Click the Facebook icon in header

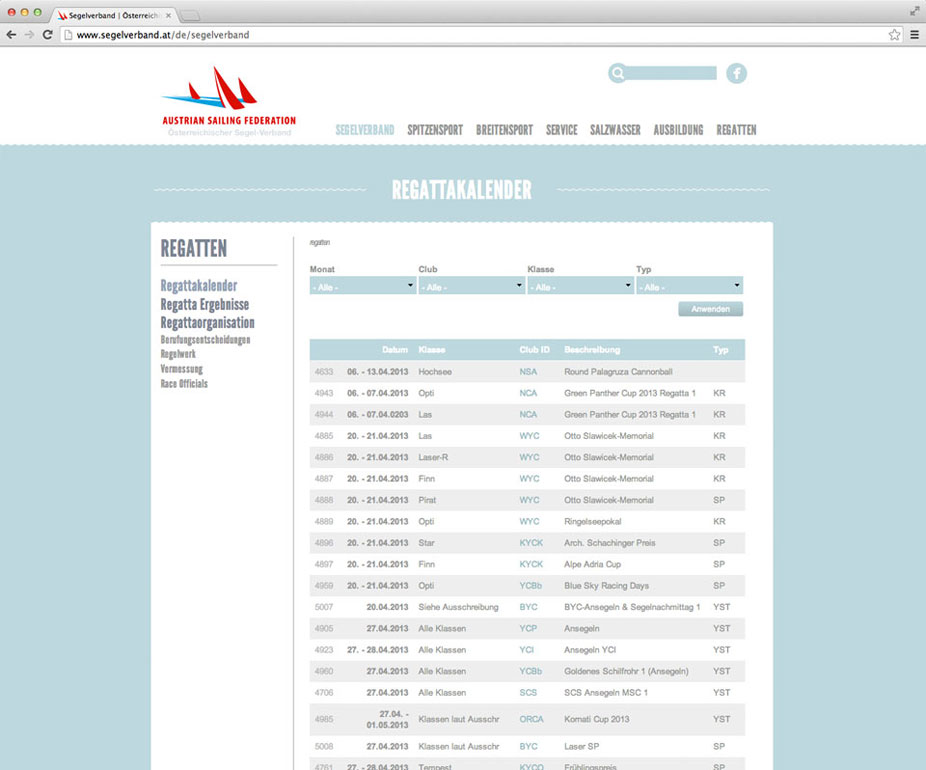pos(736,73)
